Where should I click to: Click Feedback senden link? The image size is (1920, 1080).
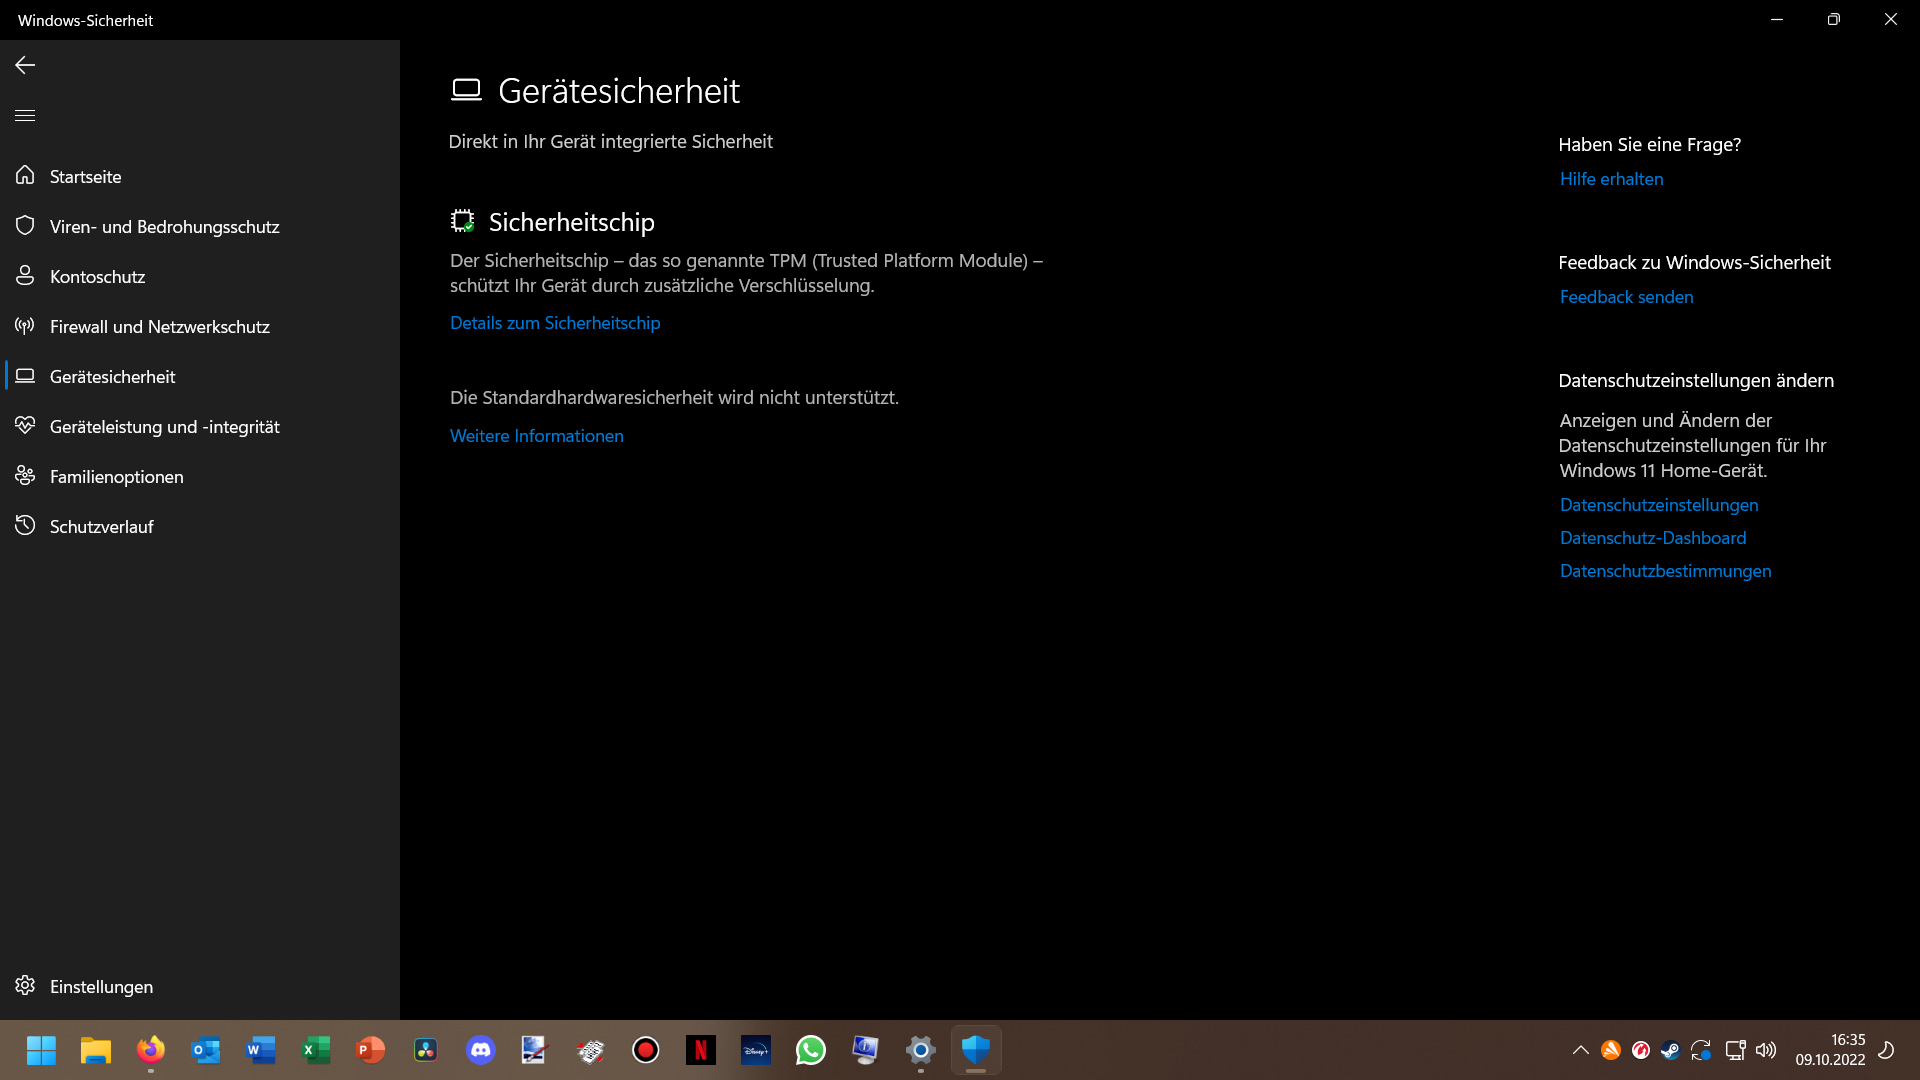1626,297
